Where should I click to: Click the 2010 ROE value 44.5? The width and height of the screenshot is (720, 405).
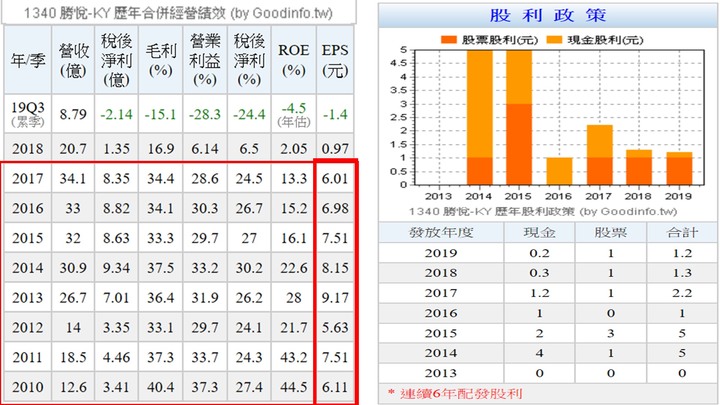[x=294, y=387]
